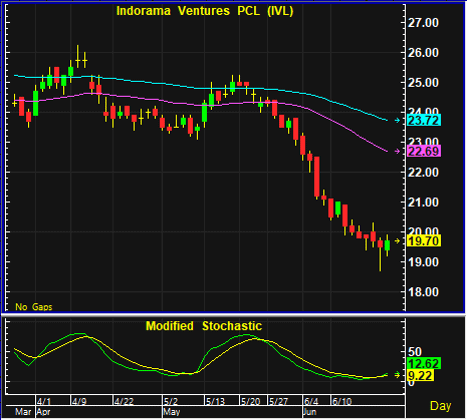The height and width of the screenshot is (420, 467).
Task: Click the Day timeframe label
Action: tap(440, 406)
